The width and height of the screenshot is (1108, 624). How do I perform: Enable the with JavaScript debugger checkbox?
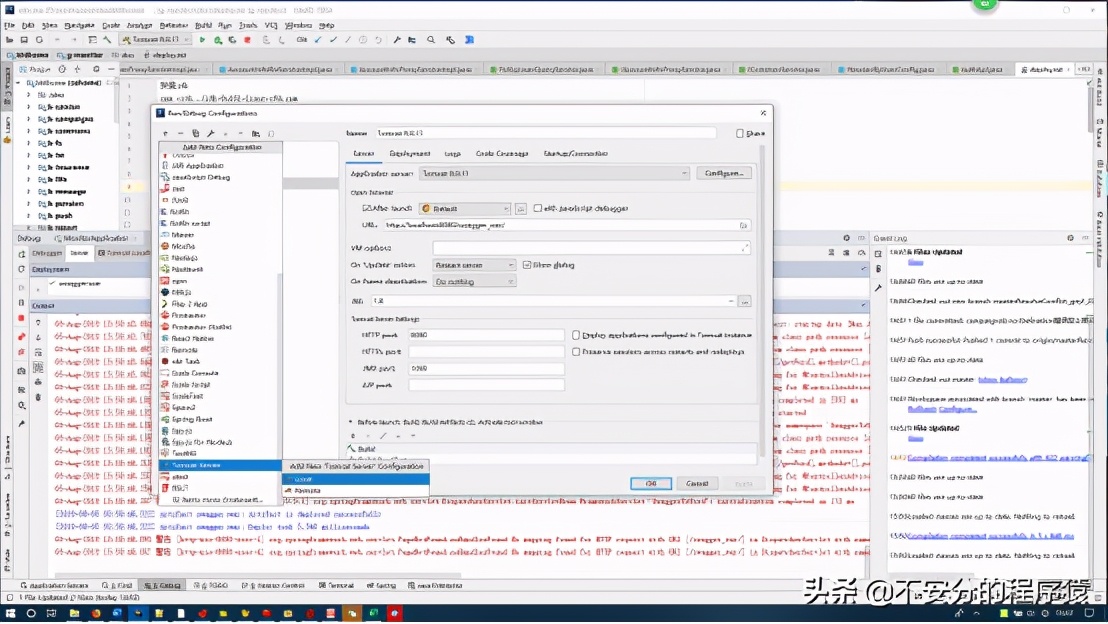coord(538,208)
